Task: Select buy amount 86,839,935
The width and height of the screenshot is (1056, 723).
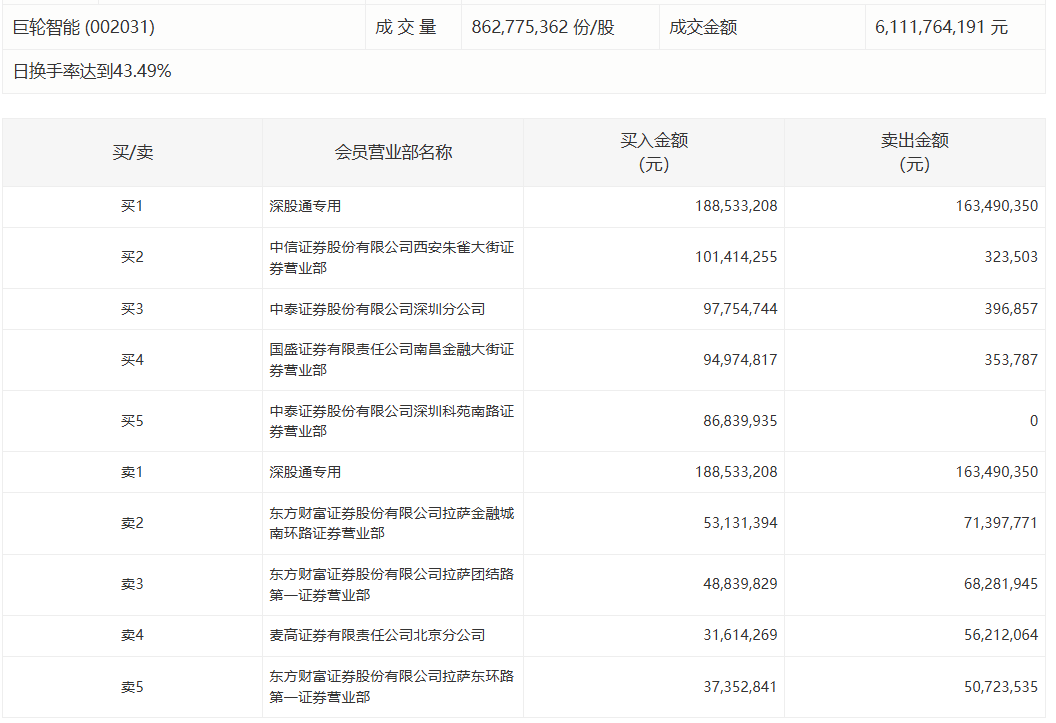Action: pos(740,421)
